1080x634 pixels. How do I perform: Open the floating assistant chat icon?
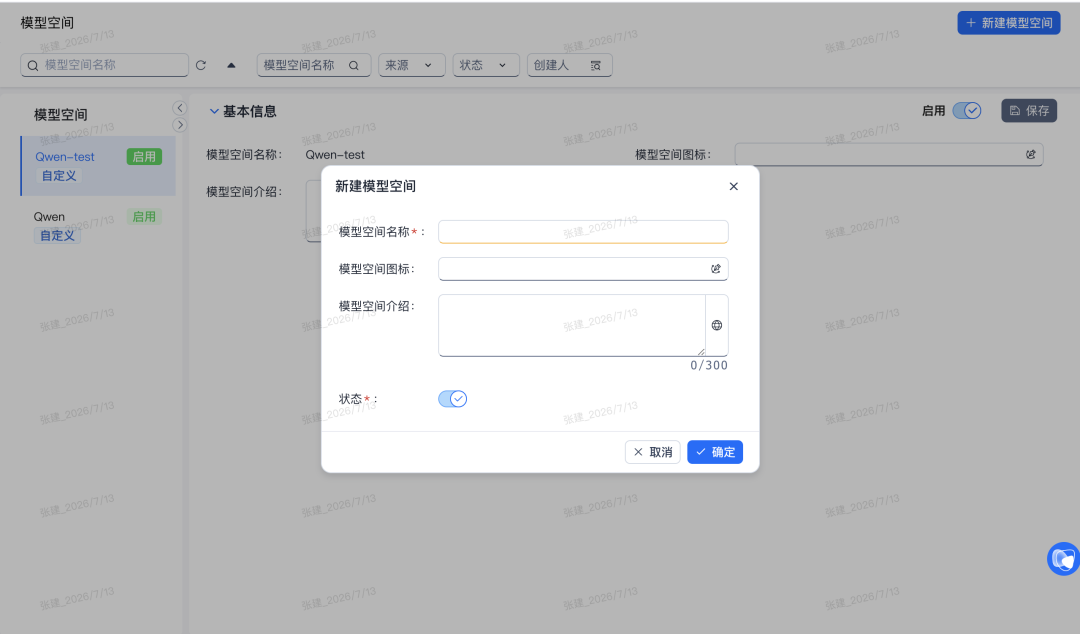click(x=1063, y=558)
